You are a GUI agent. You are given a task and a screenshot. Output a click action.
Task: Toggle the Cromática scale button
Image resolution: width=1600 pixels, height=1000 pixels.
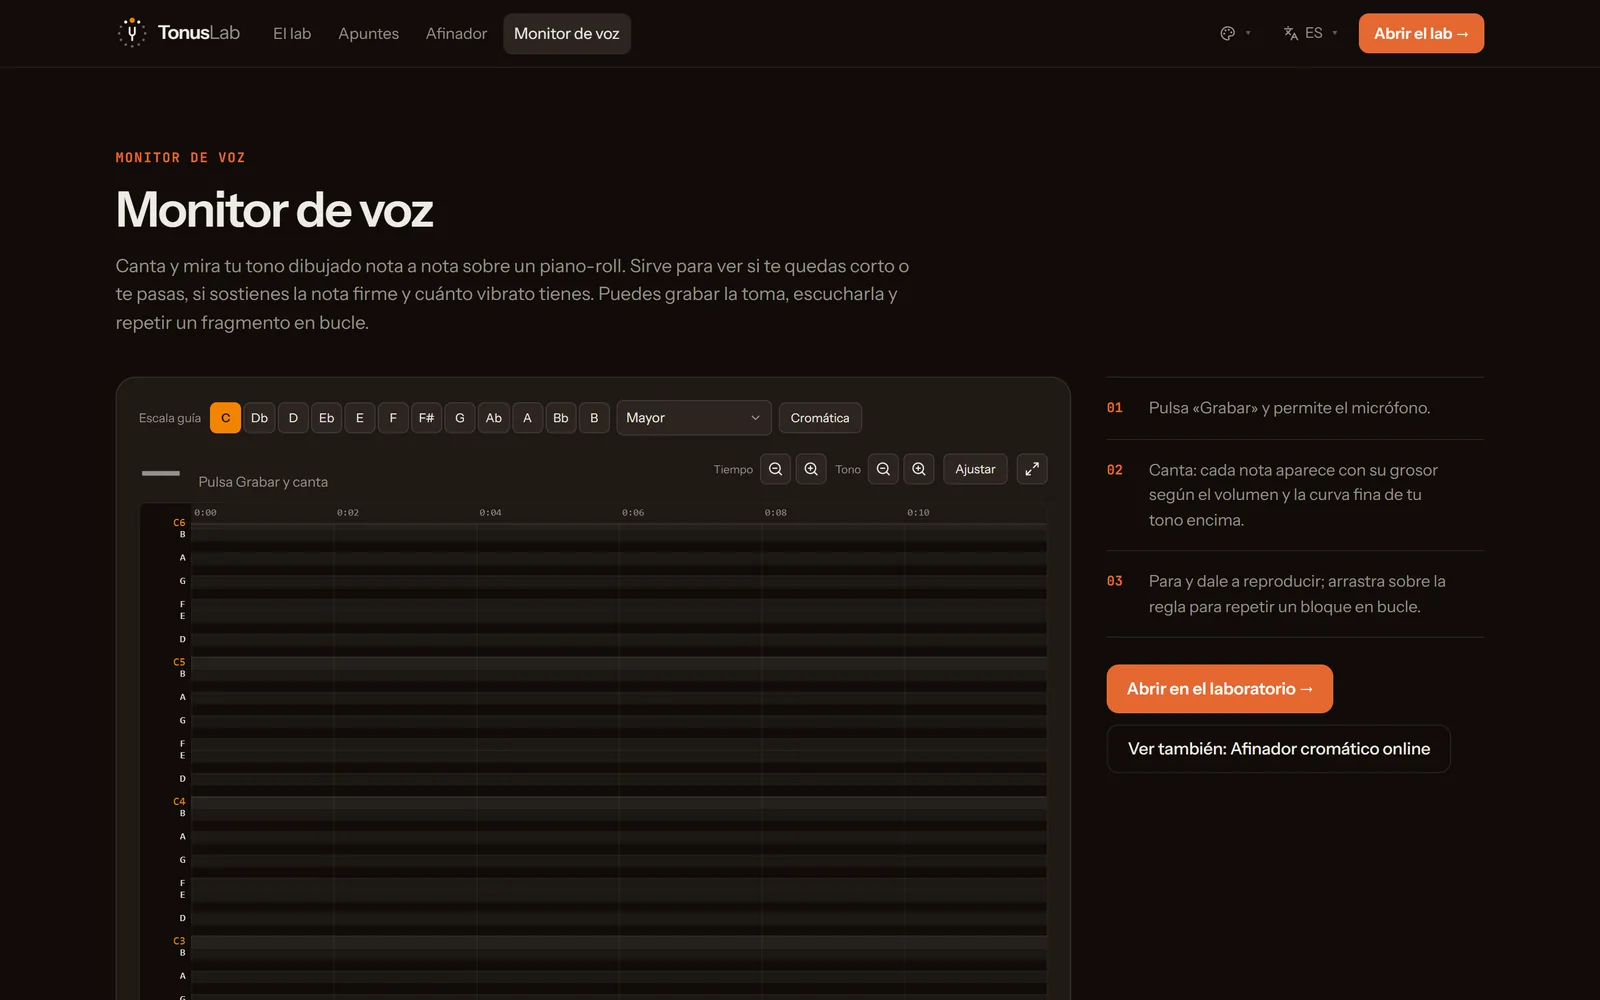point(820,418)
